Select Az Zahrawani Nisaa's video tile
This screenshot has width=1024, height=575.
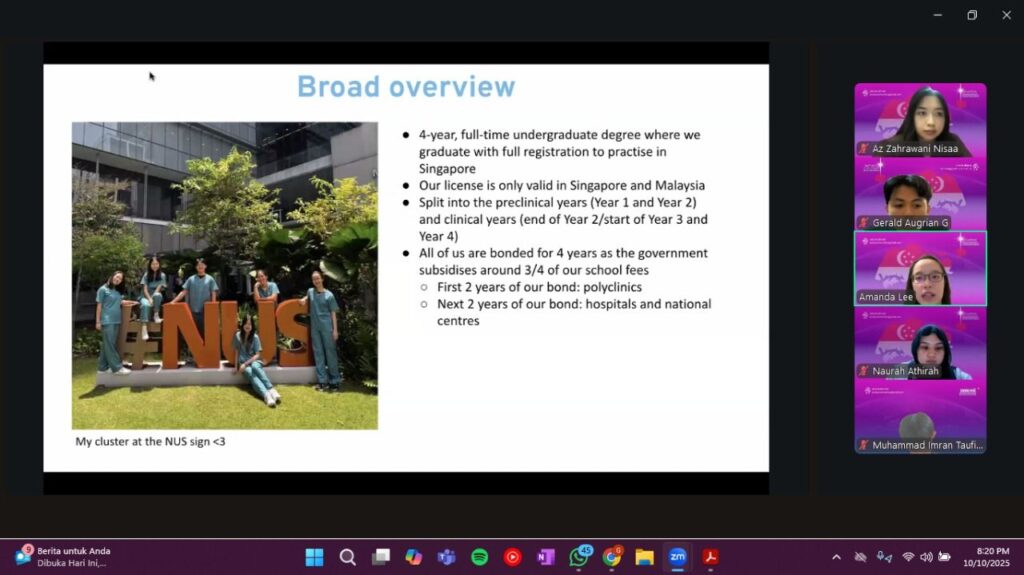(920, 119)
